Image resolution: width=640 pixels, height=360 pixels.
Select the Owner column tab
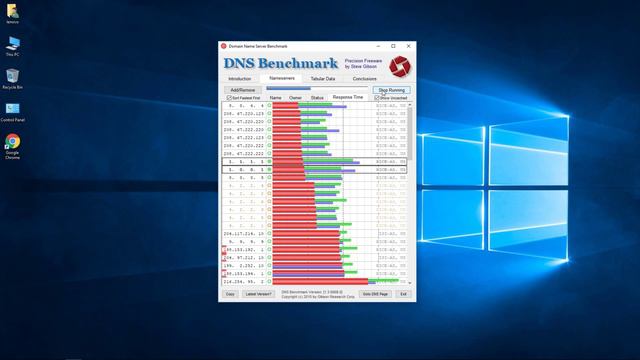coord(295,98)
